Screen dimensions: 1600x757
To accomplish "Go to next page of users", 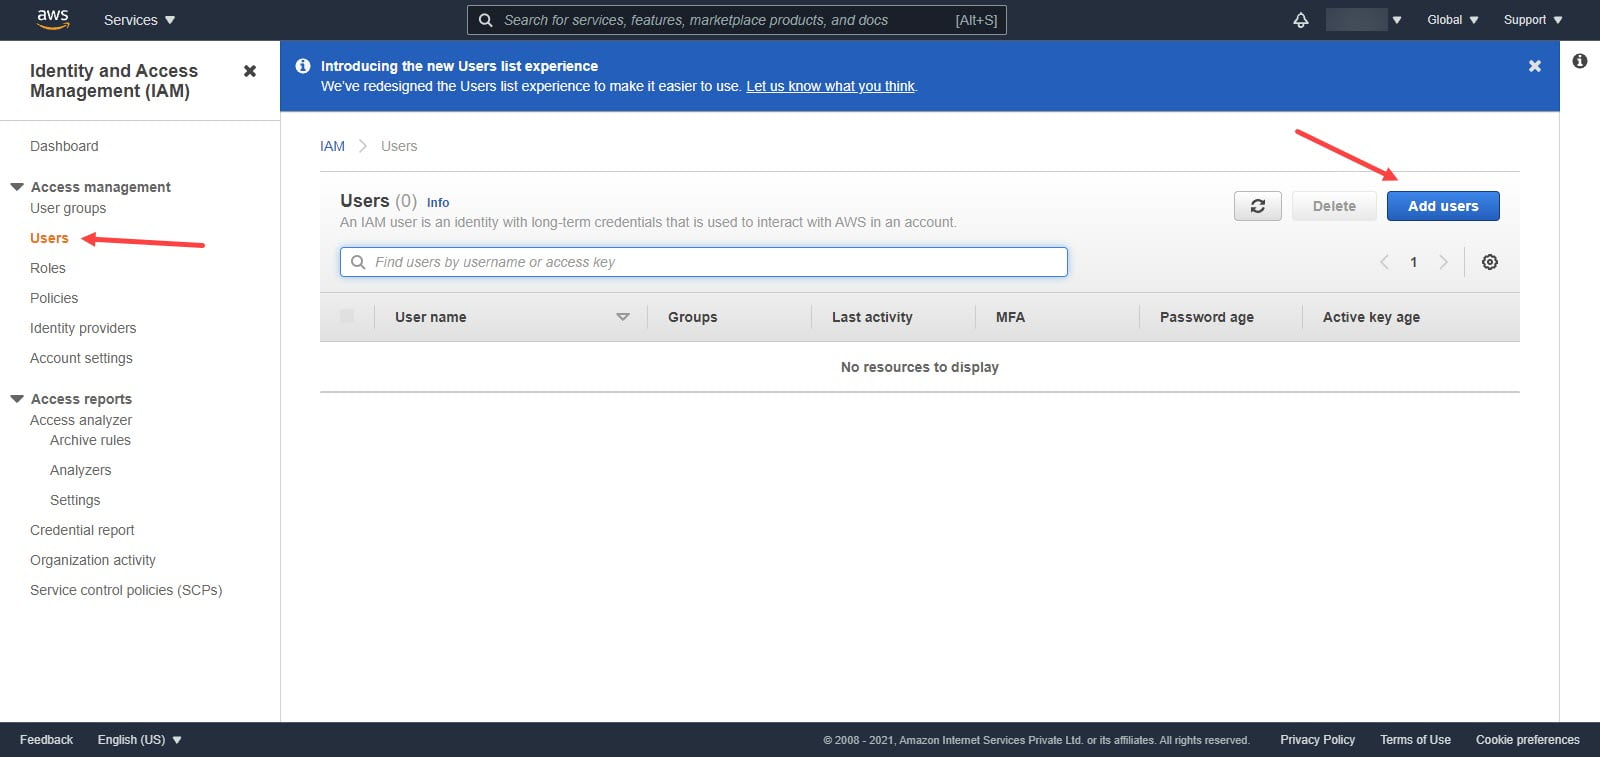I will 1443,262.
